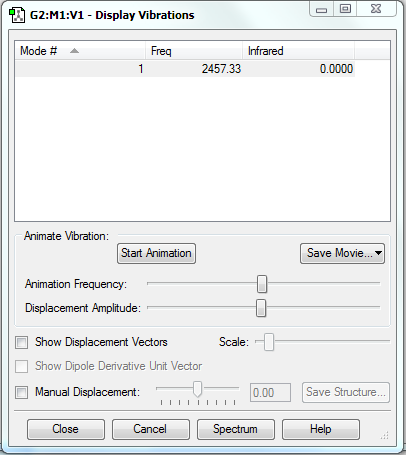Enable the Manual Displacement checkbox
This screenshot has width=406, height=455.
click(x=22, y=392)
